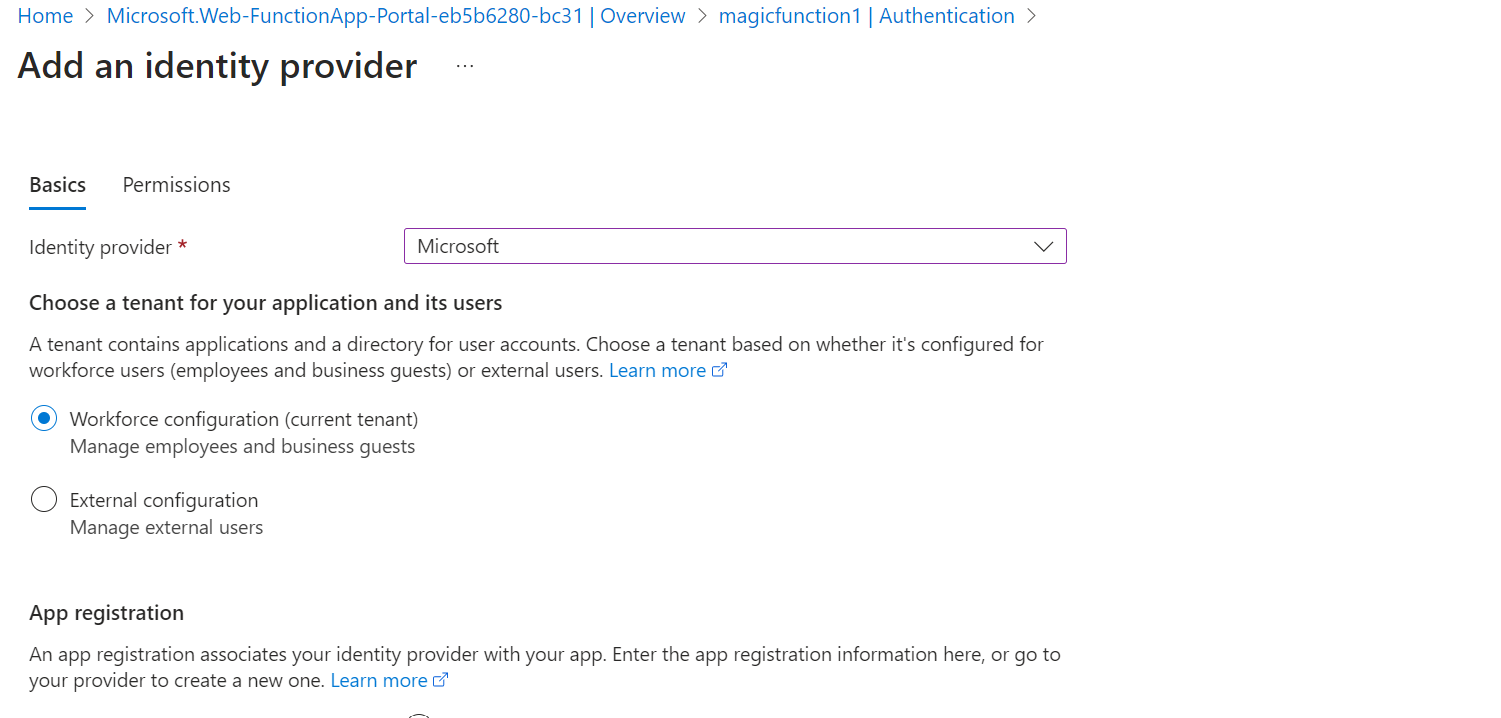Image resolution: width=1501 pixels, height=718 pixels.
Task: Enable the Workforce configuration radio button
Action: (x=44, y=418)
